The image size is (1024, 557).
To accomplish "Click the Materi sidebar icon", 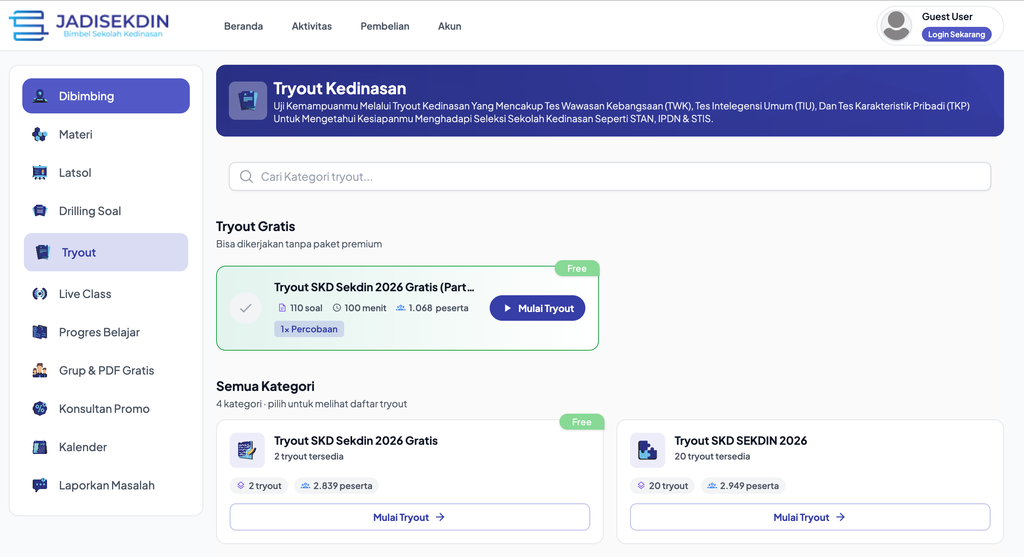I will coord(40,135).
